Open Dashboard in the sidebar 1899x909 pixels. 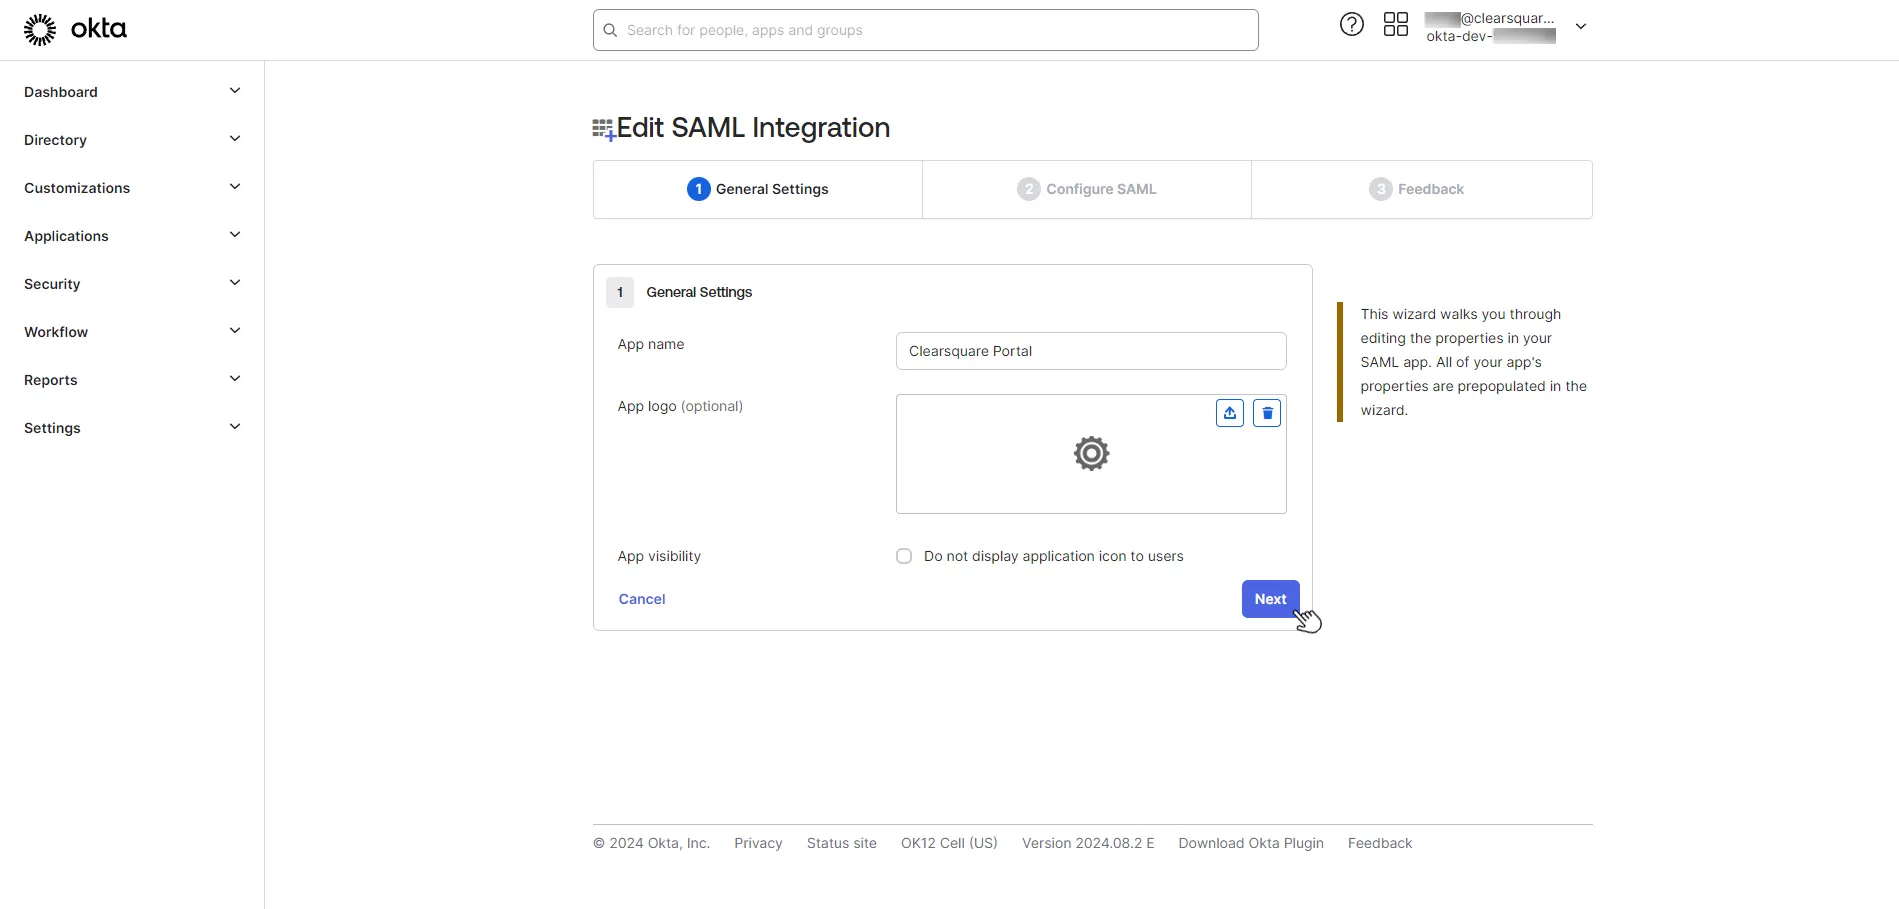pyautogui.click(x=61, y=92)
